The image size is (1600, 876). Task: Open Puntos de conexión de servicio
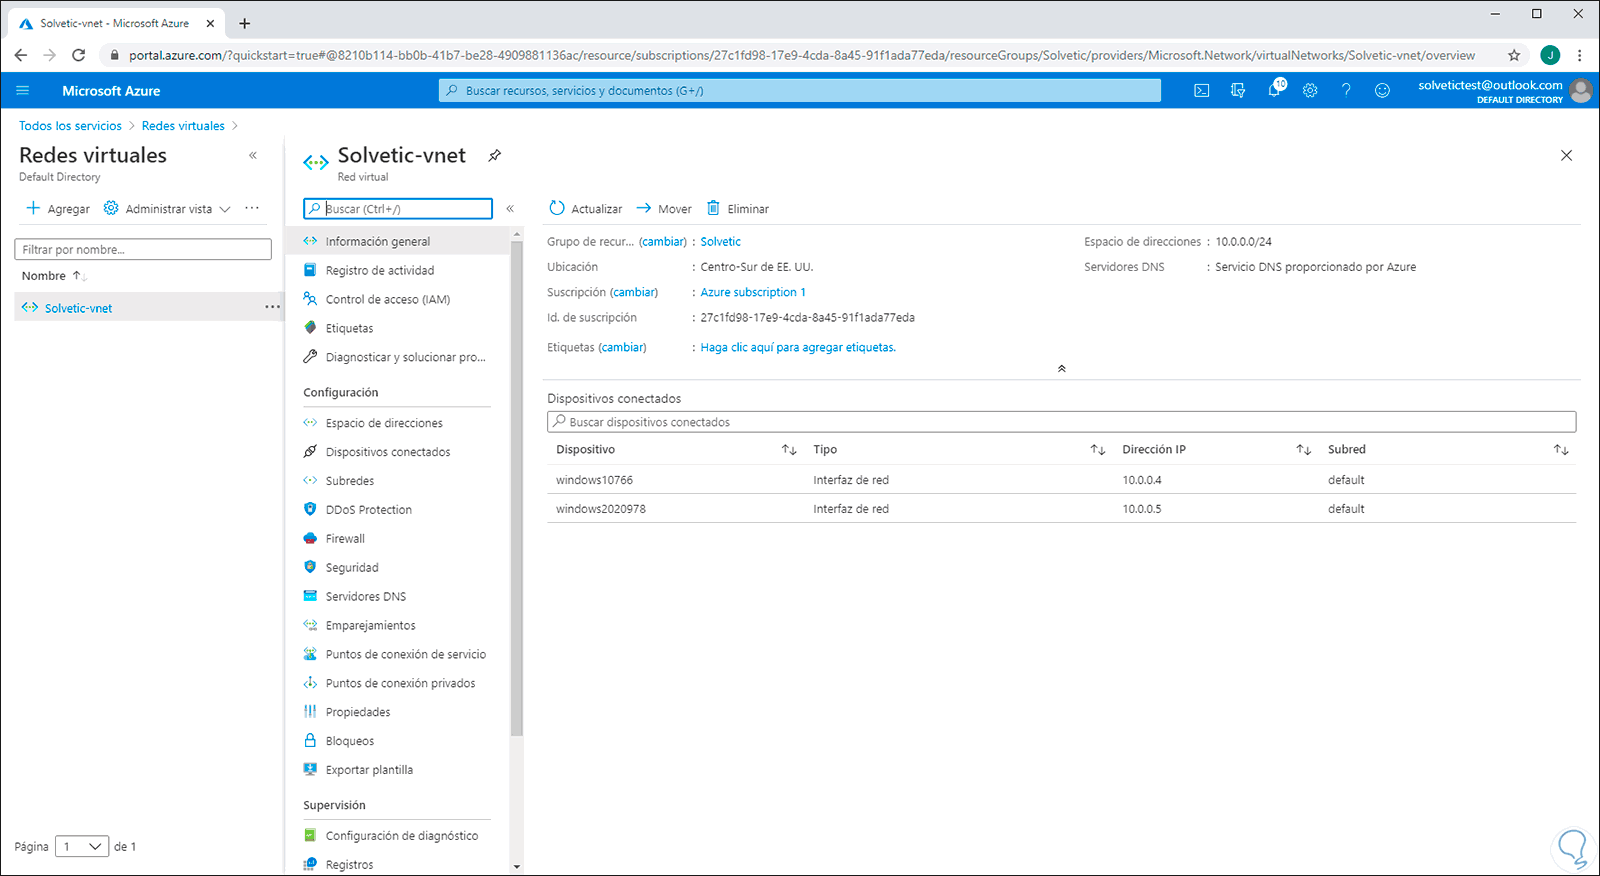click(404, 655)
